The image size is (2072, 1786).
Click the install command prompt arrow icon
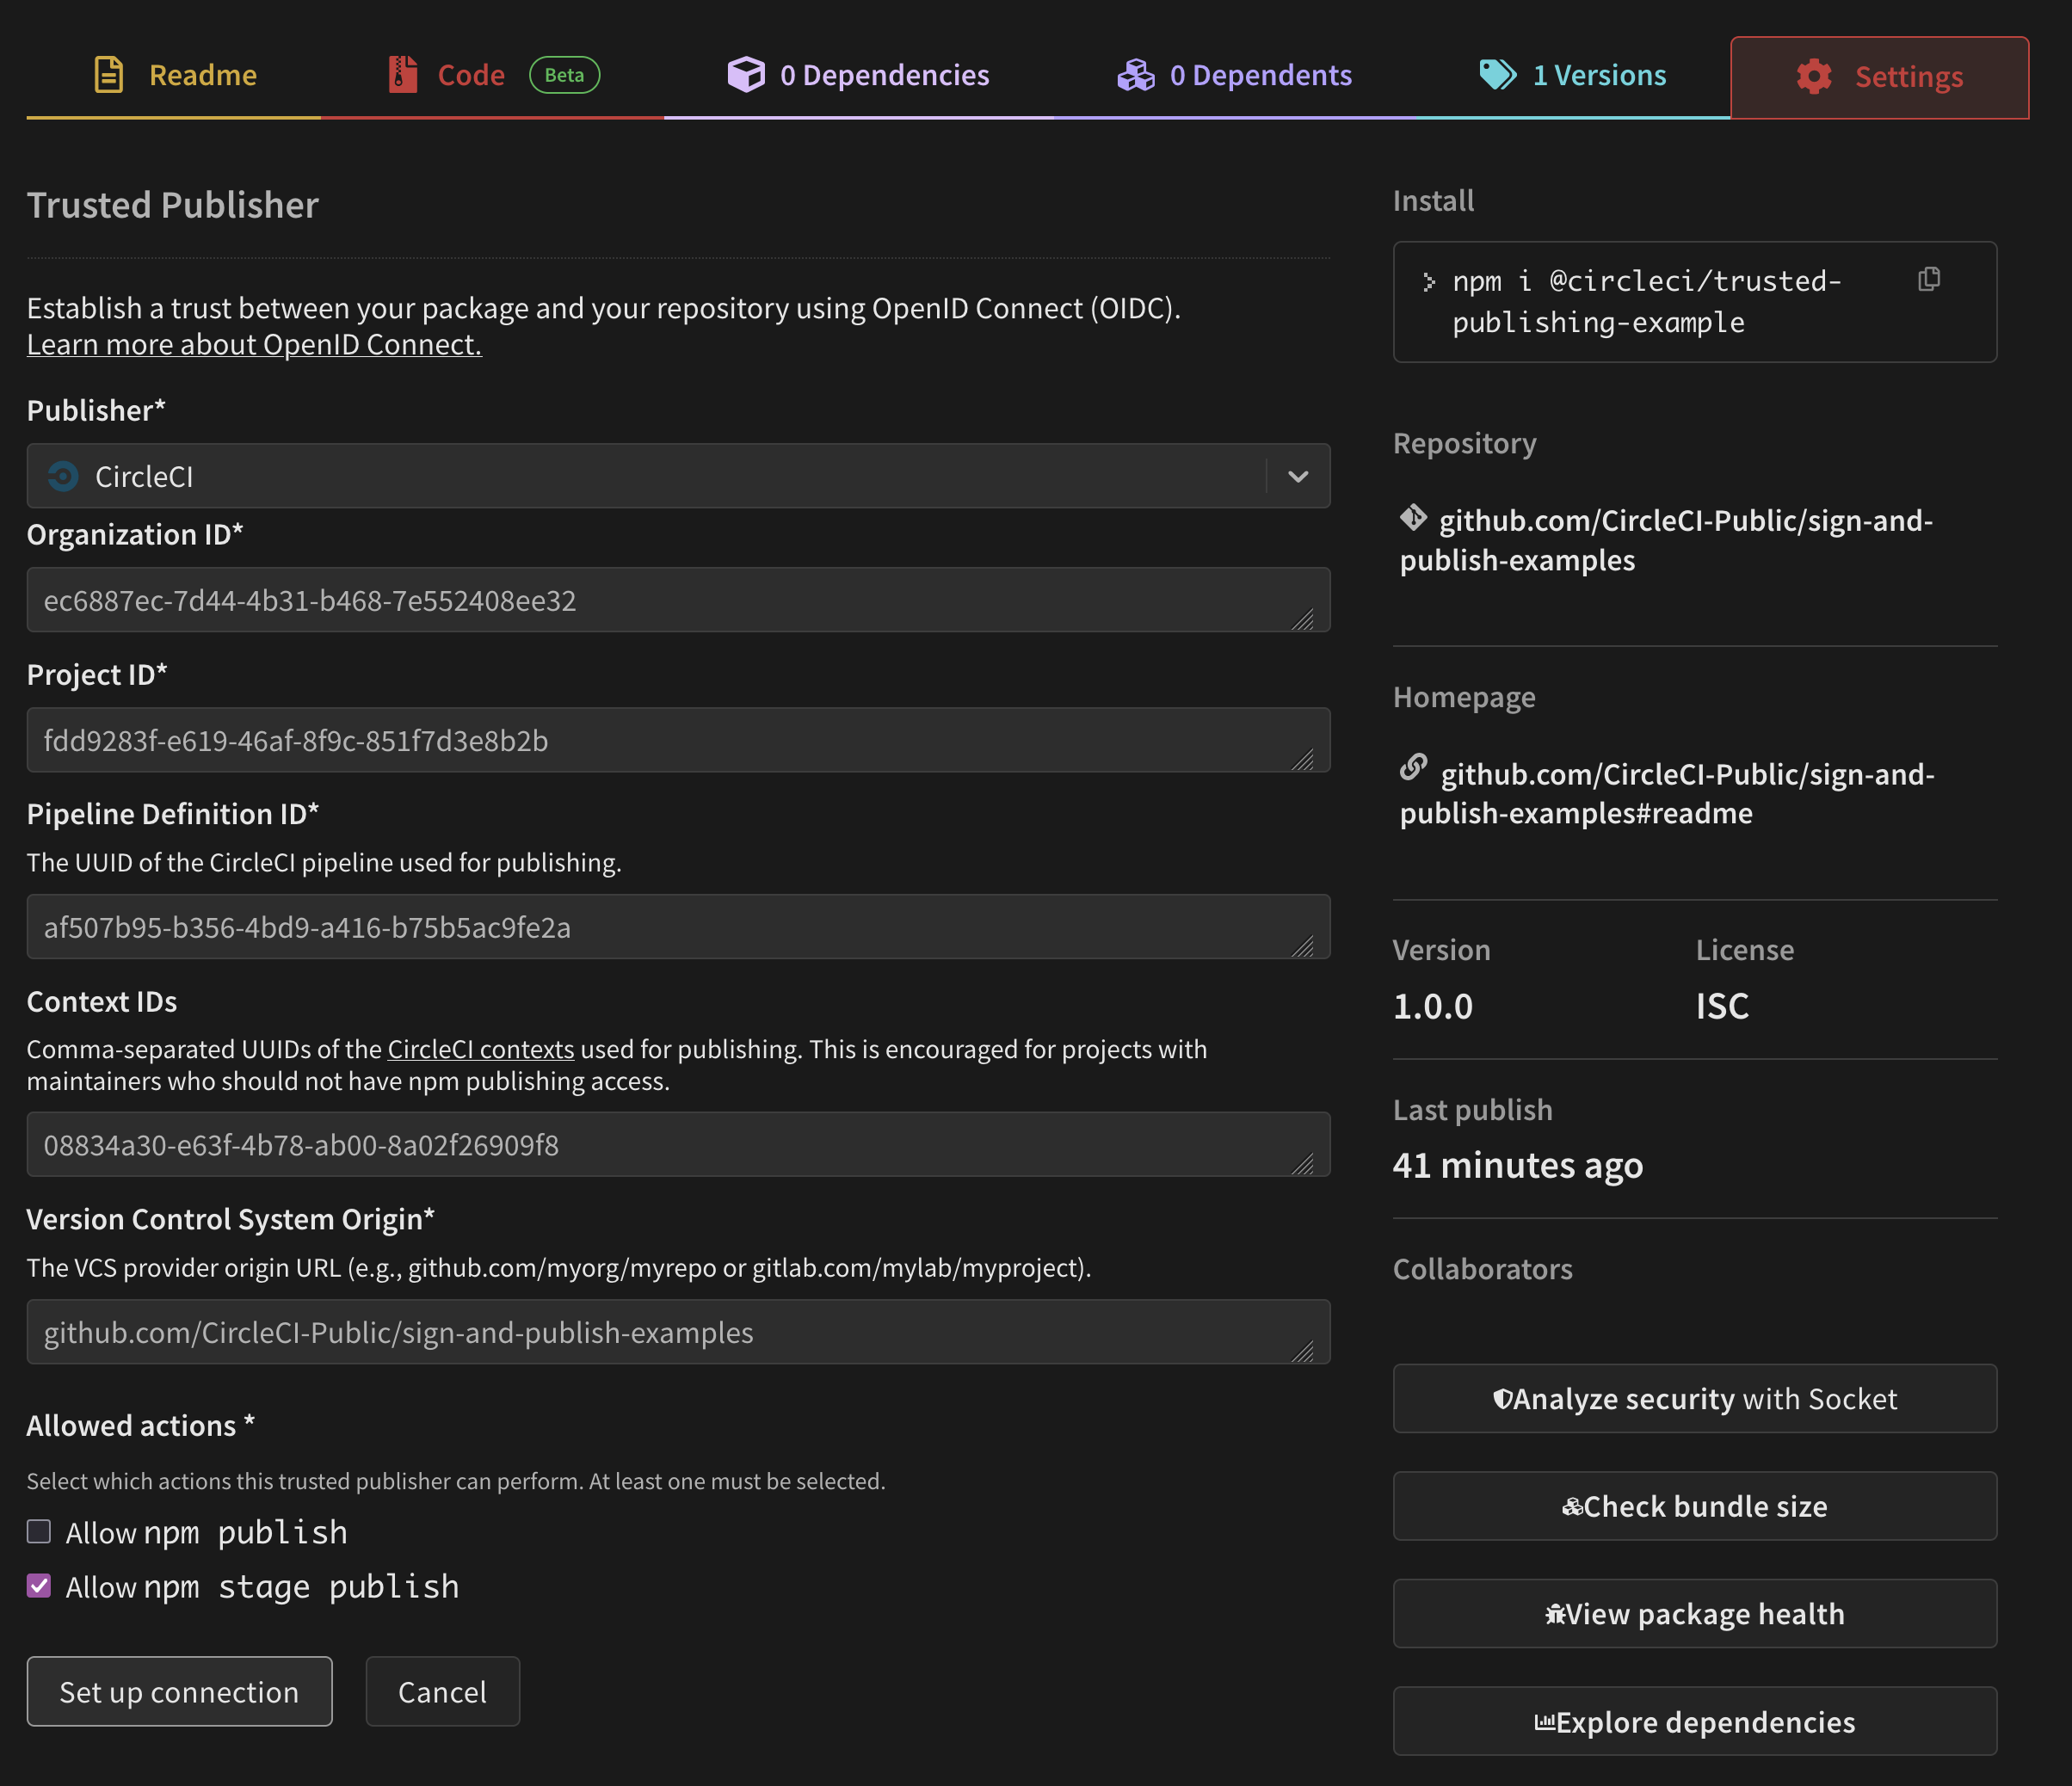coord(1429,282)
